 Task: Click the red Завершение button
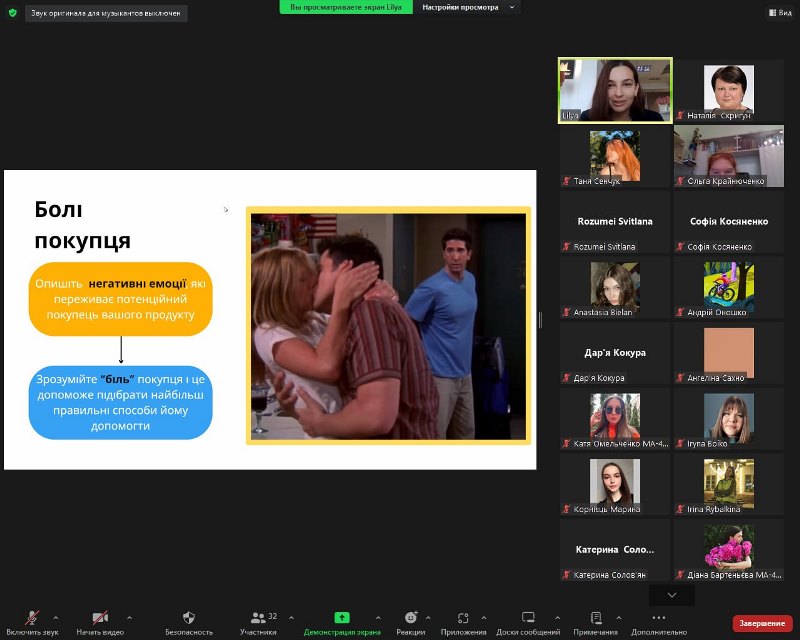[762, 623]
